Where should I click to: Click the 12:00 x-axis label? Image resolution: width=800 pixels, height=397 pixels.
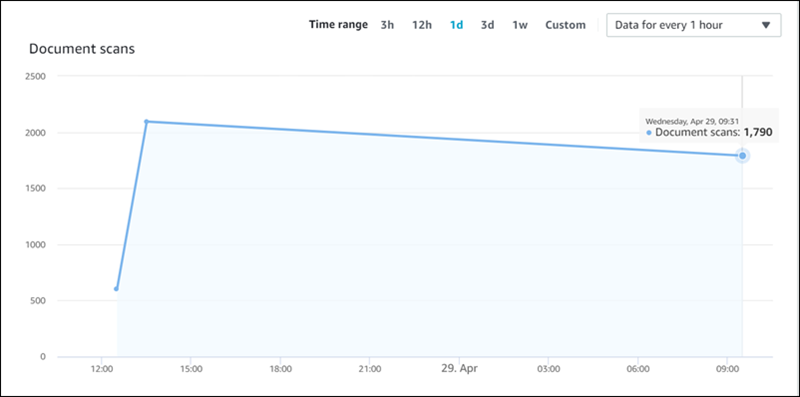click(102, 368)
